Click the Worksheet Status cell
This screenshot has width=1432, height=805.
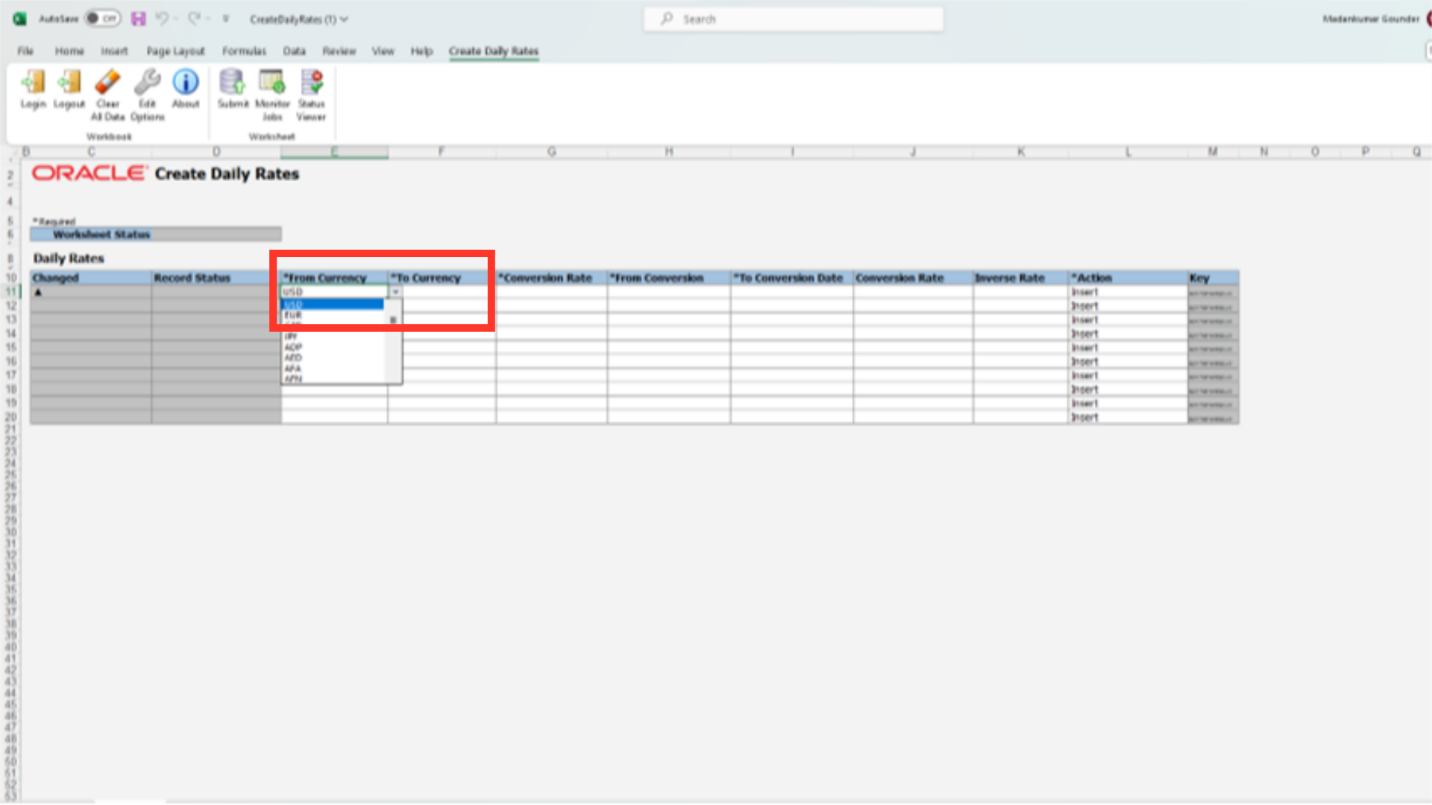[x=155, y=235]
